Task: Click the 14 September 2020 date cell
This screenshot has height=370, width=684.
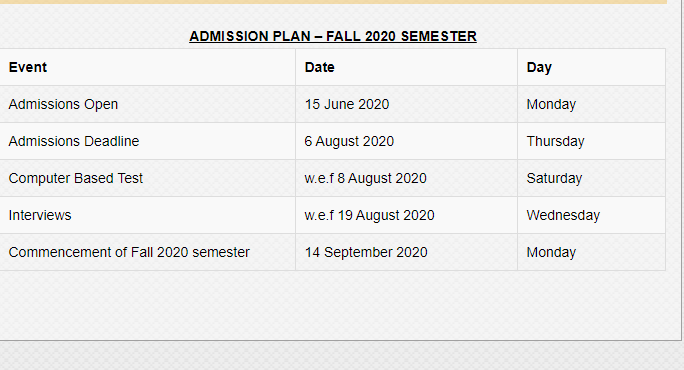Action: (x=407, y=252)
